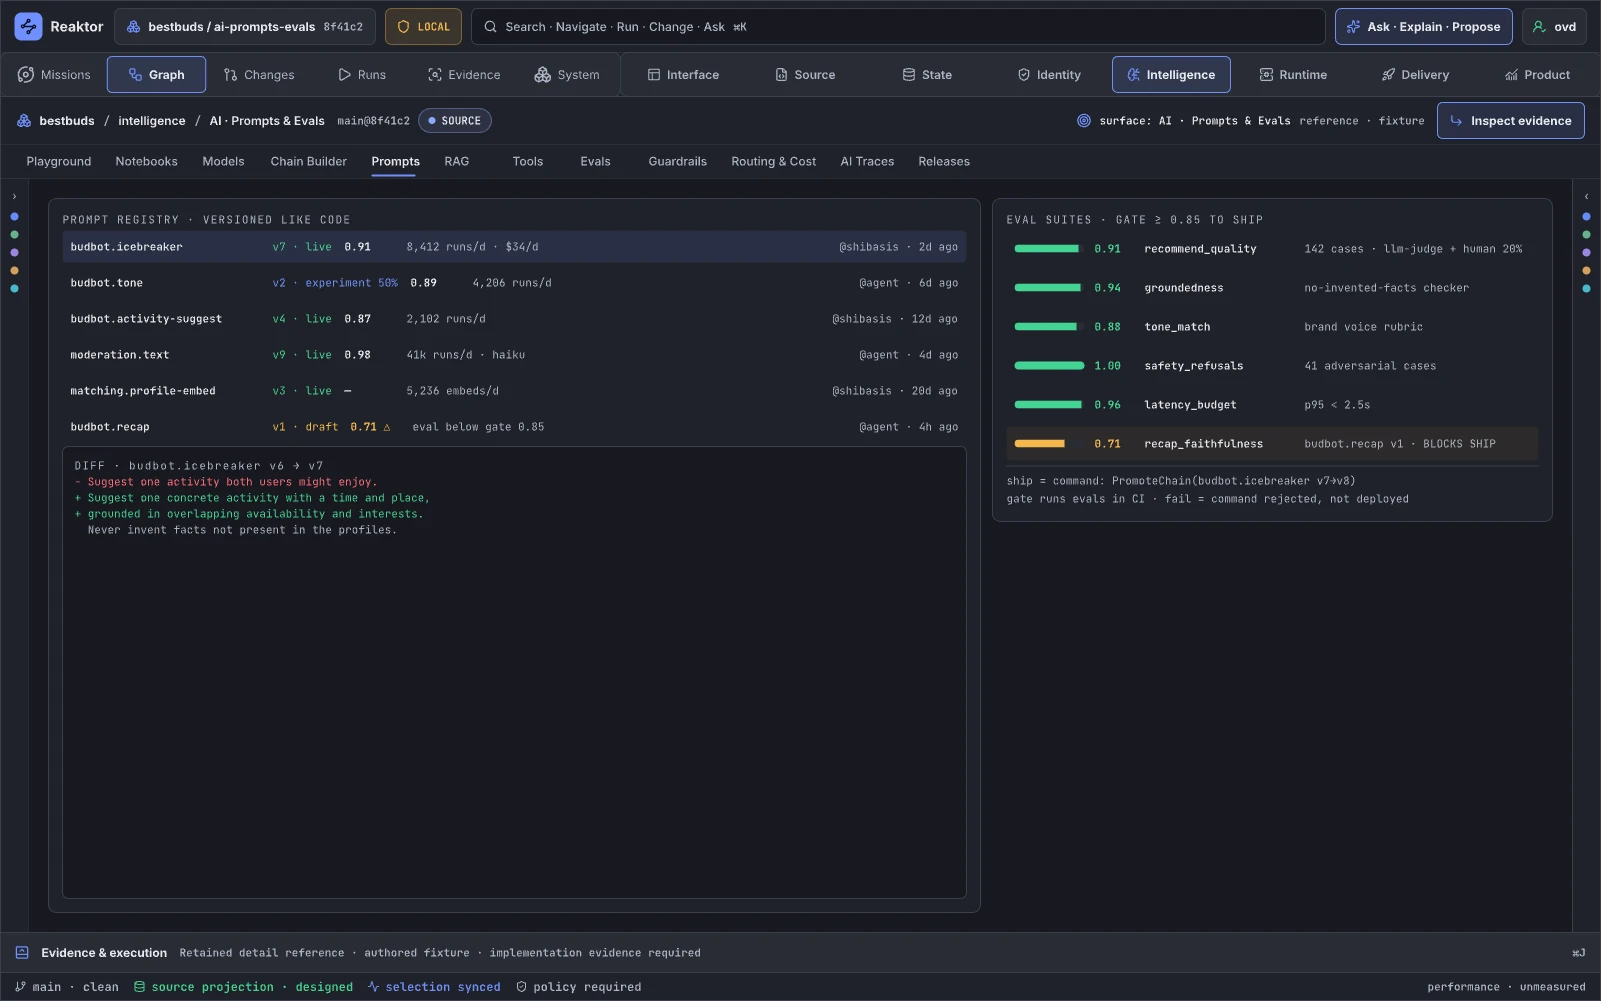Open the Chain Builder tab
The height and width of the screenshot is (1001, 1601).
click(309, 161)
